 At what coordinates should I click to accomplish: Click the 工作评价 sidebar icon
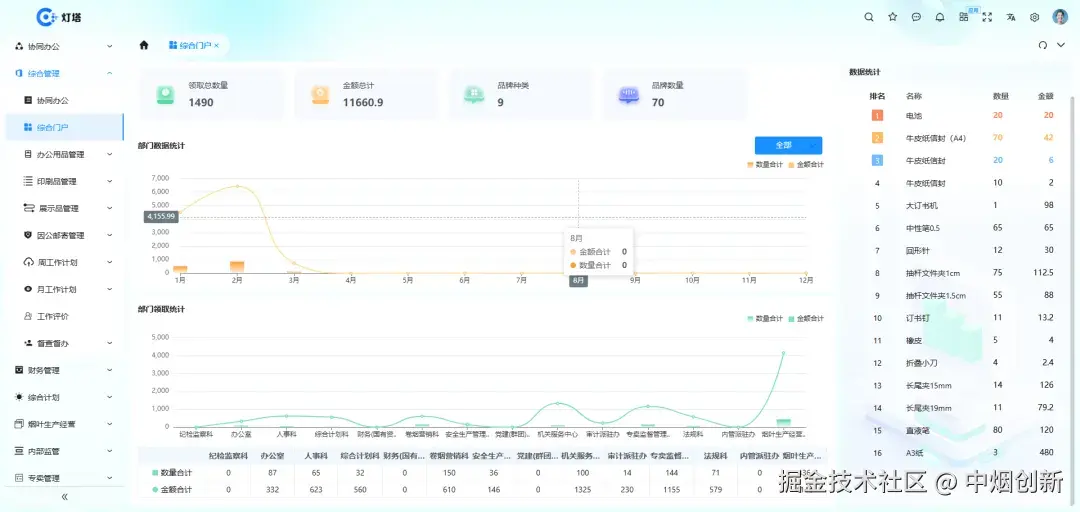point(28,316)
